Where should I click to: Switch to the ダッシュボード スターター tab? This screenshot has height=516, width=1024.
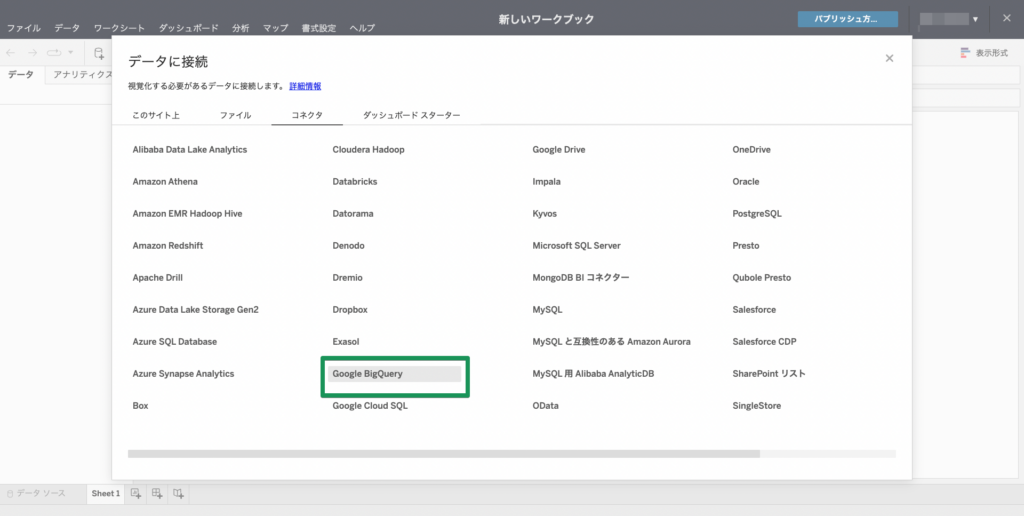point(411,115)
